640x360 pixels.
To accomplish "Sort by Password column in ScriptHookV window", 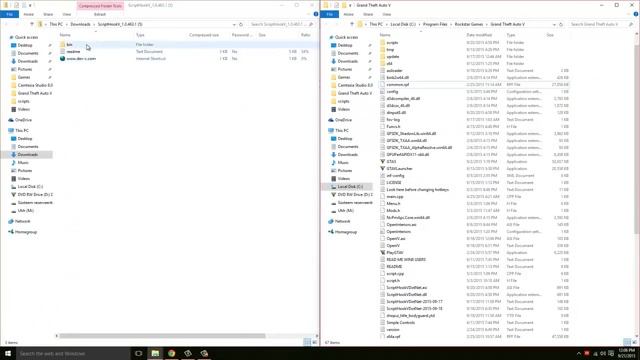I will pyautogui.click(x=242, y=35).
